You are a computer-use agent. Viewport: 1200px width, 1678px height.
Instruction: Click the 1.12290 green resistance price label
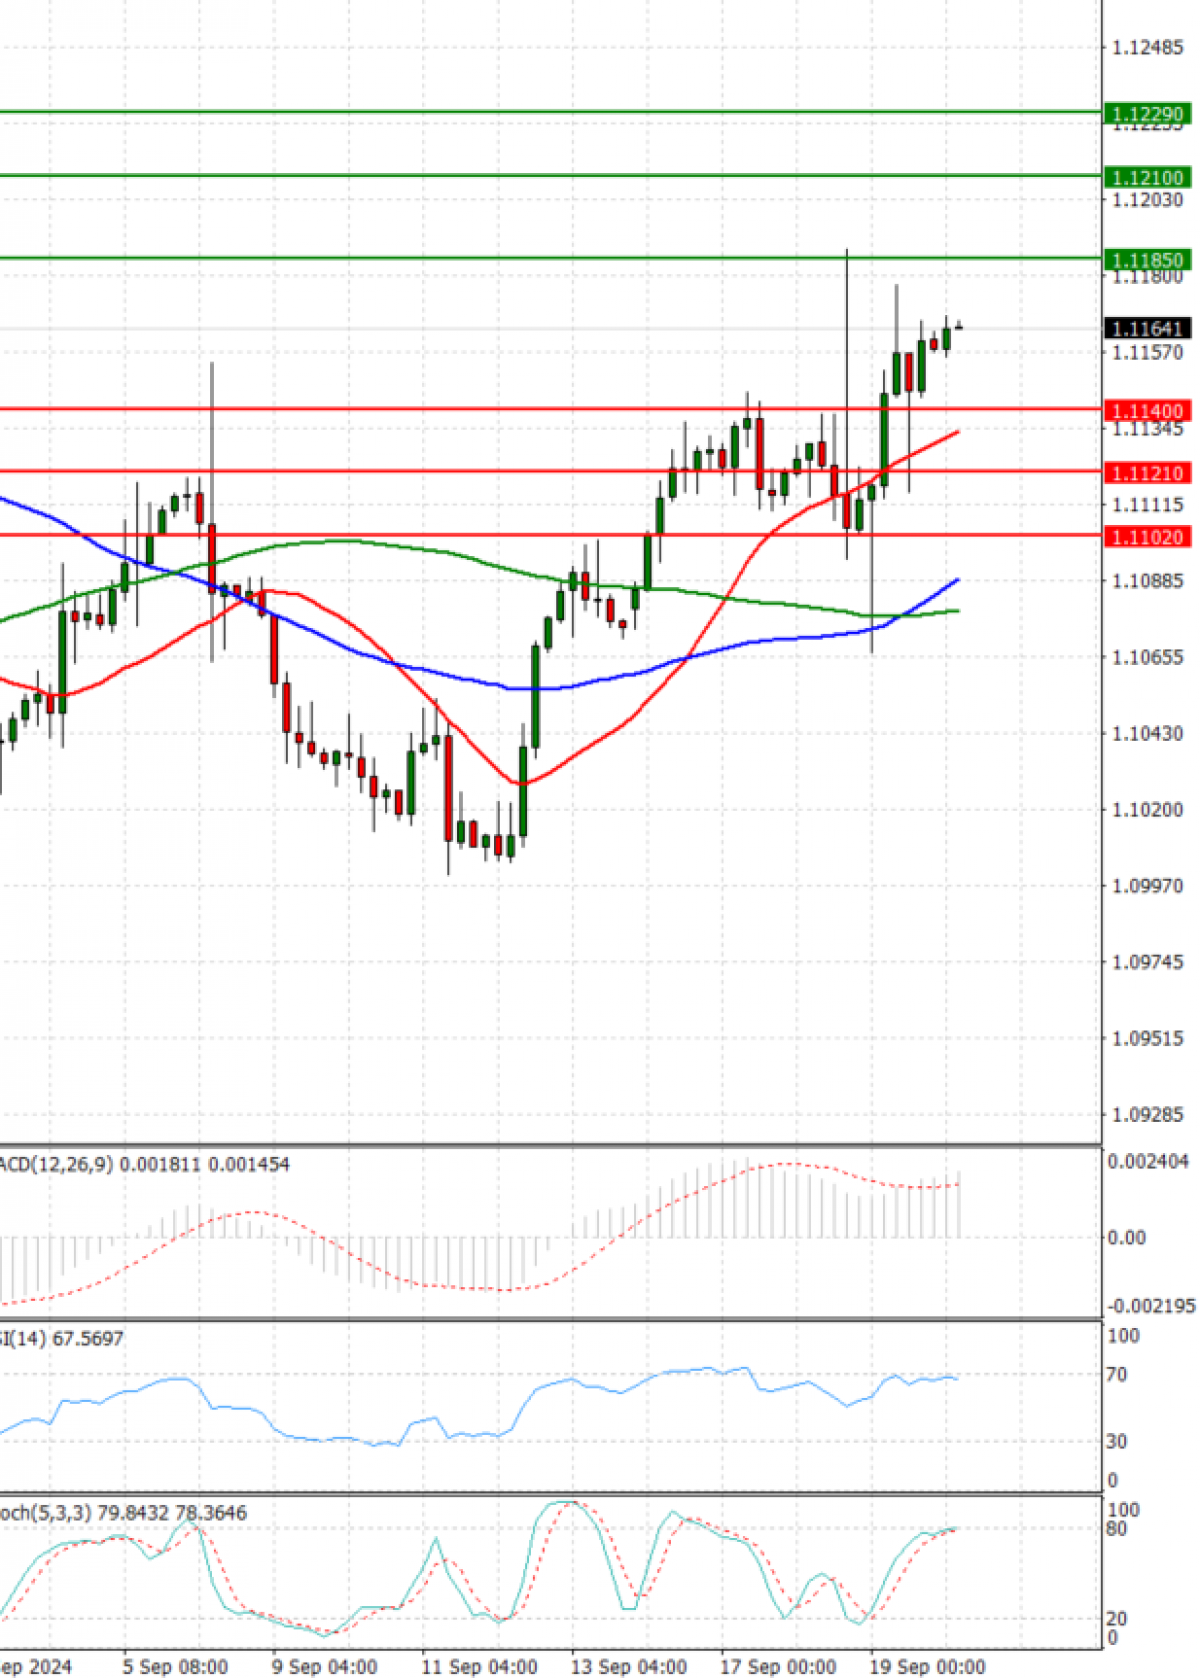pos(1147,114)
